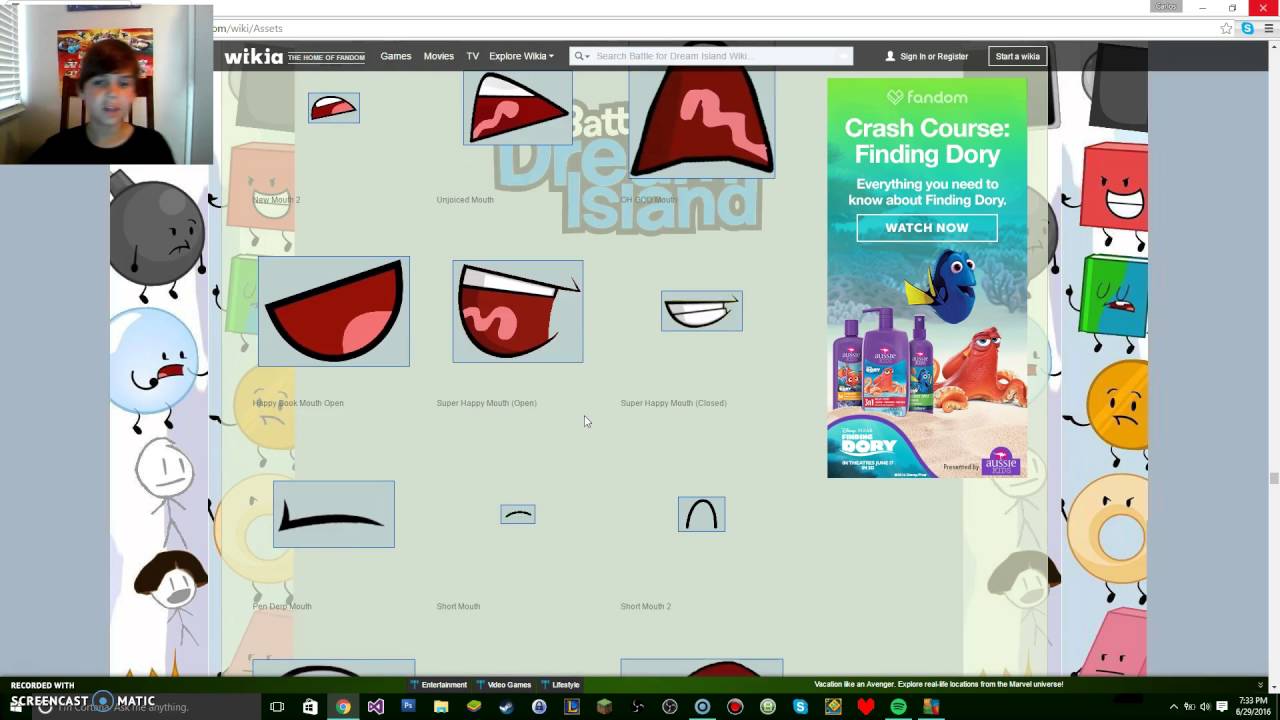This screenshot has width=1280, height=720.
Task: Click the 'Short Mouth 2' caption
Action: 646,607
